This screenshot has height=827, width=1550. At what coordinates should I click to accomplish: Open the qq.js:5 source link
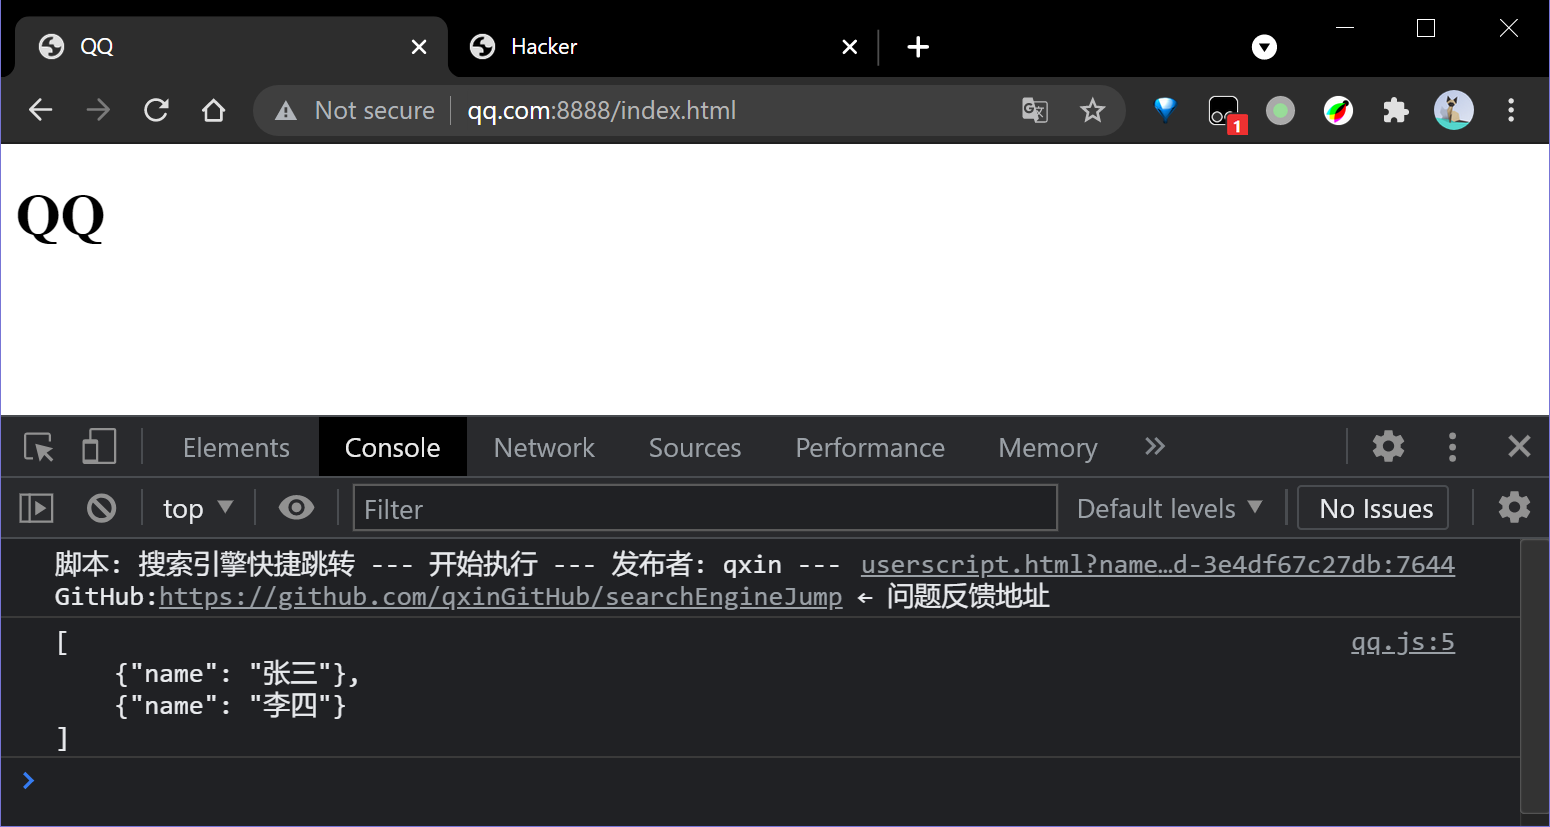click(1403, 642)
